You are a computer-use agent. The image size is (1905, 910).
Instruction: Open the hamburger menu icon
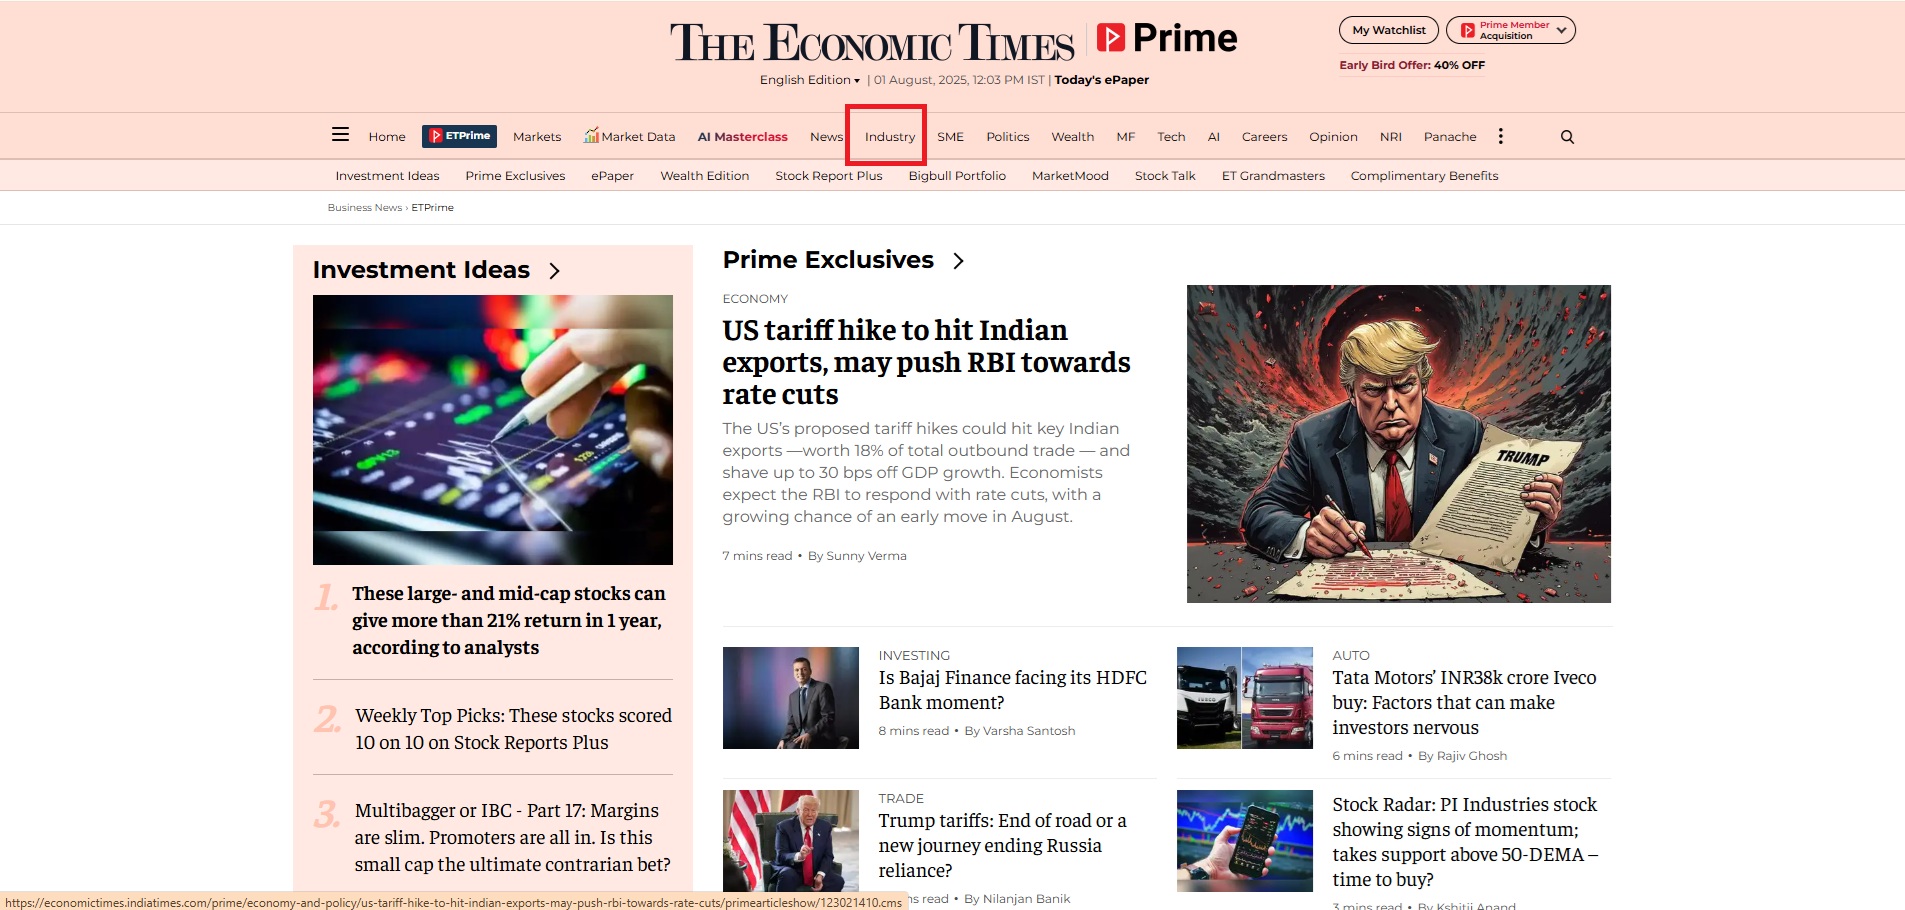coord(340,135)
